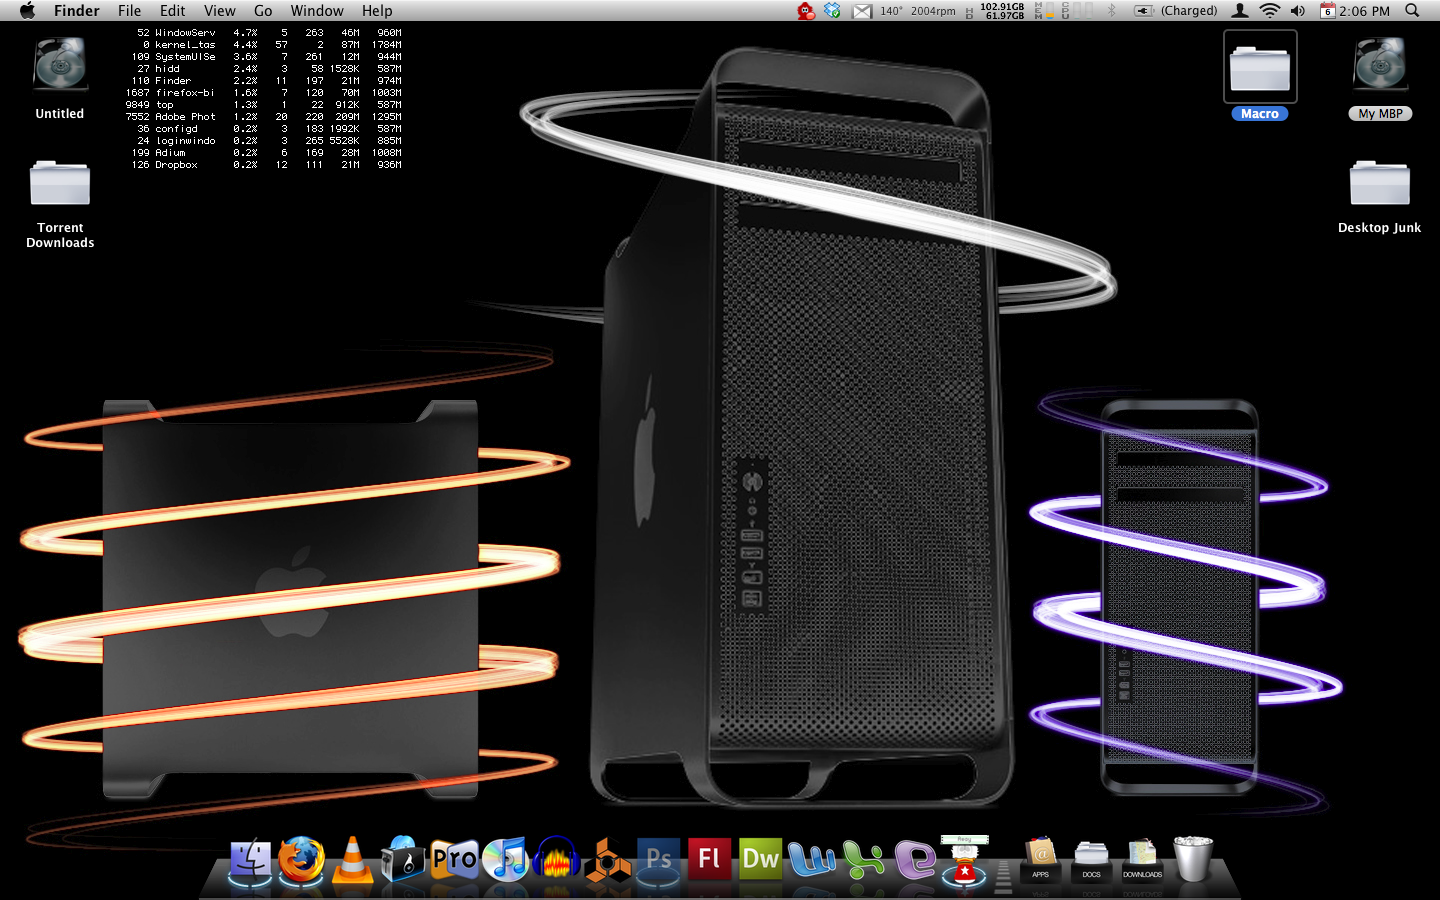The width and height of the screenshot is (1440, 900).
Task: Open the View menu
Action: pos(219,11)
